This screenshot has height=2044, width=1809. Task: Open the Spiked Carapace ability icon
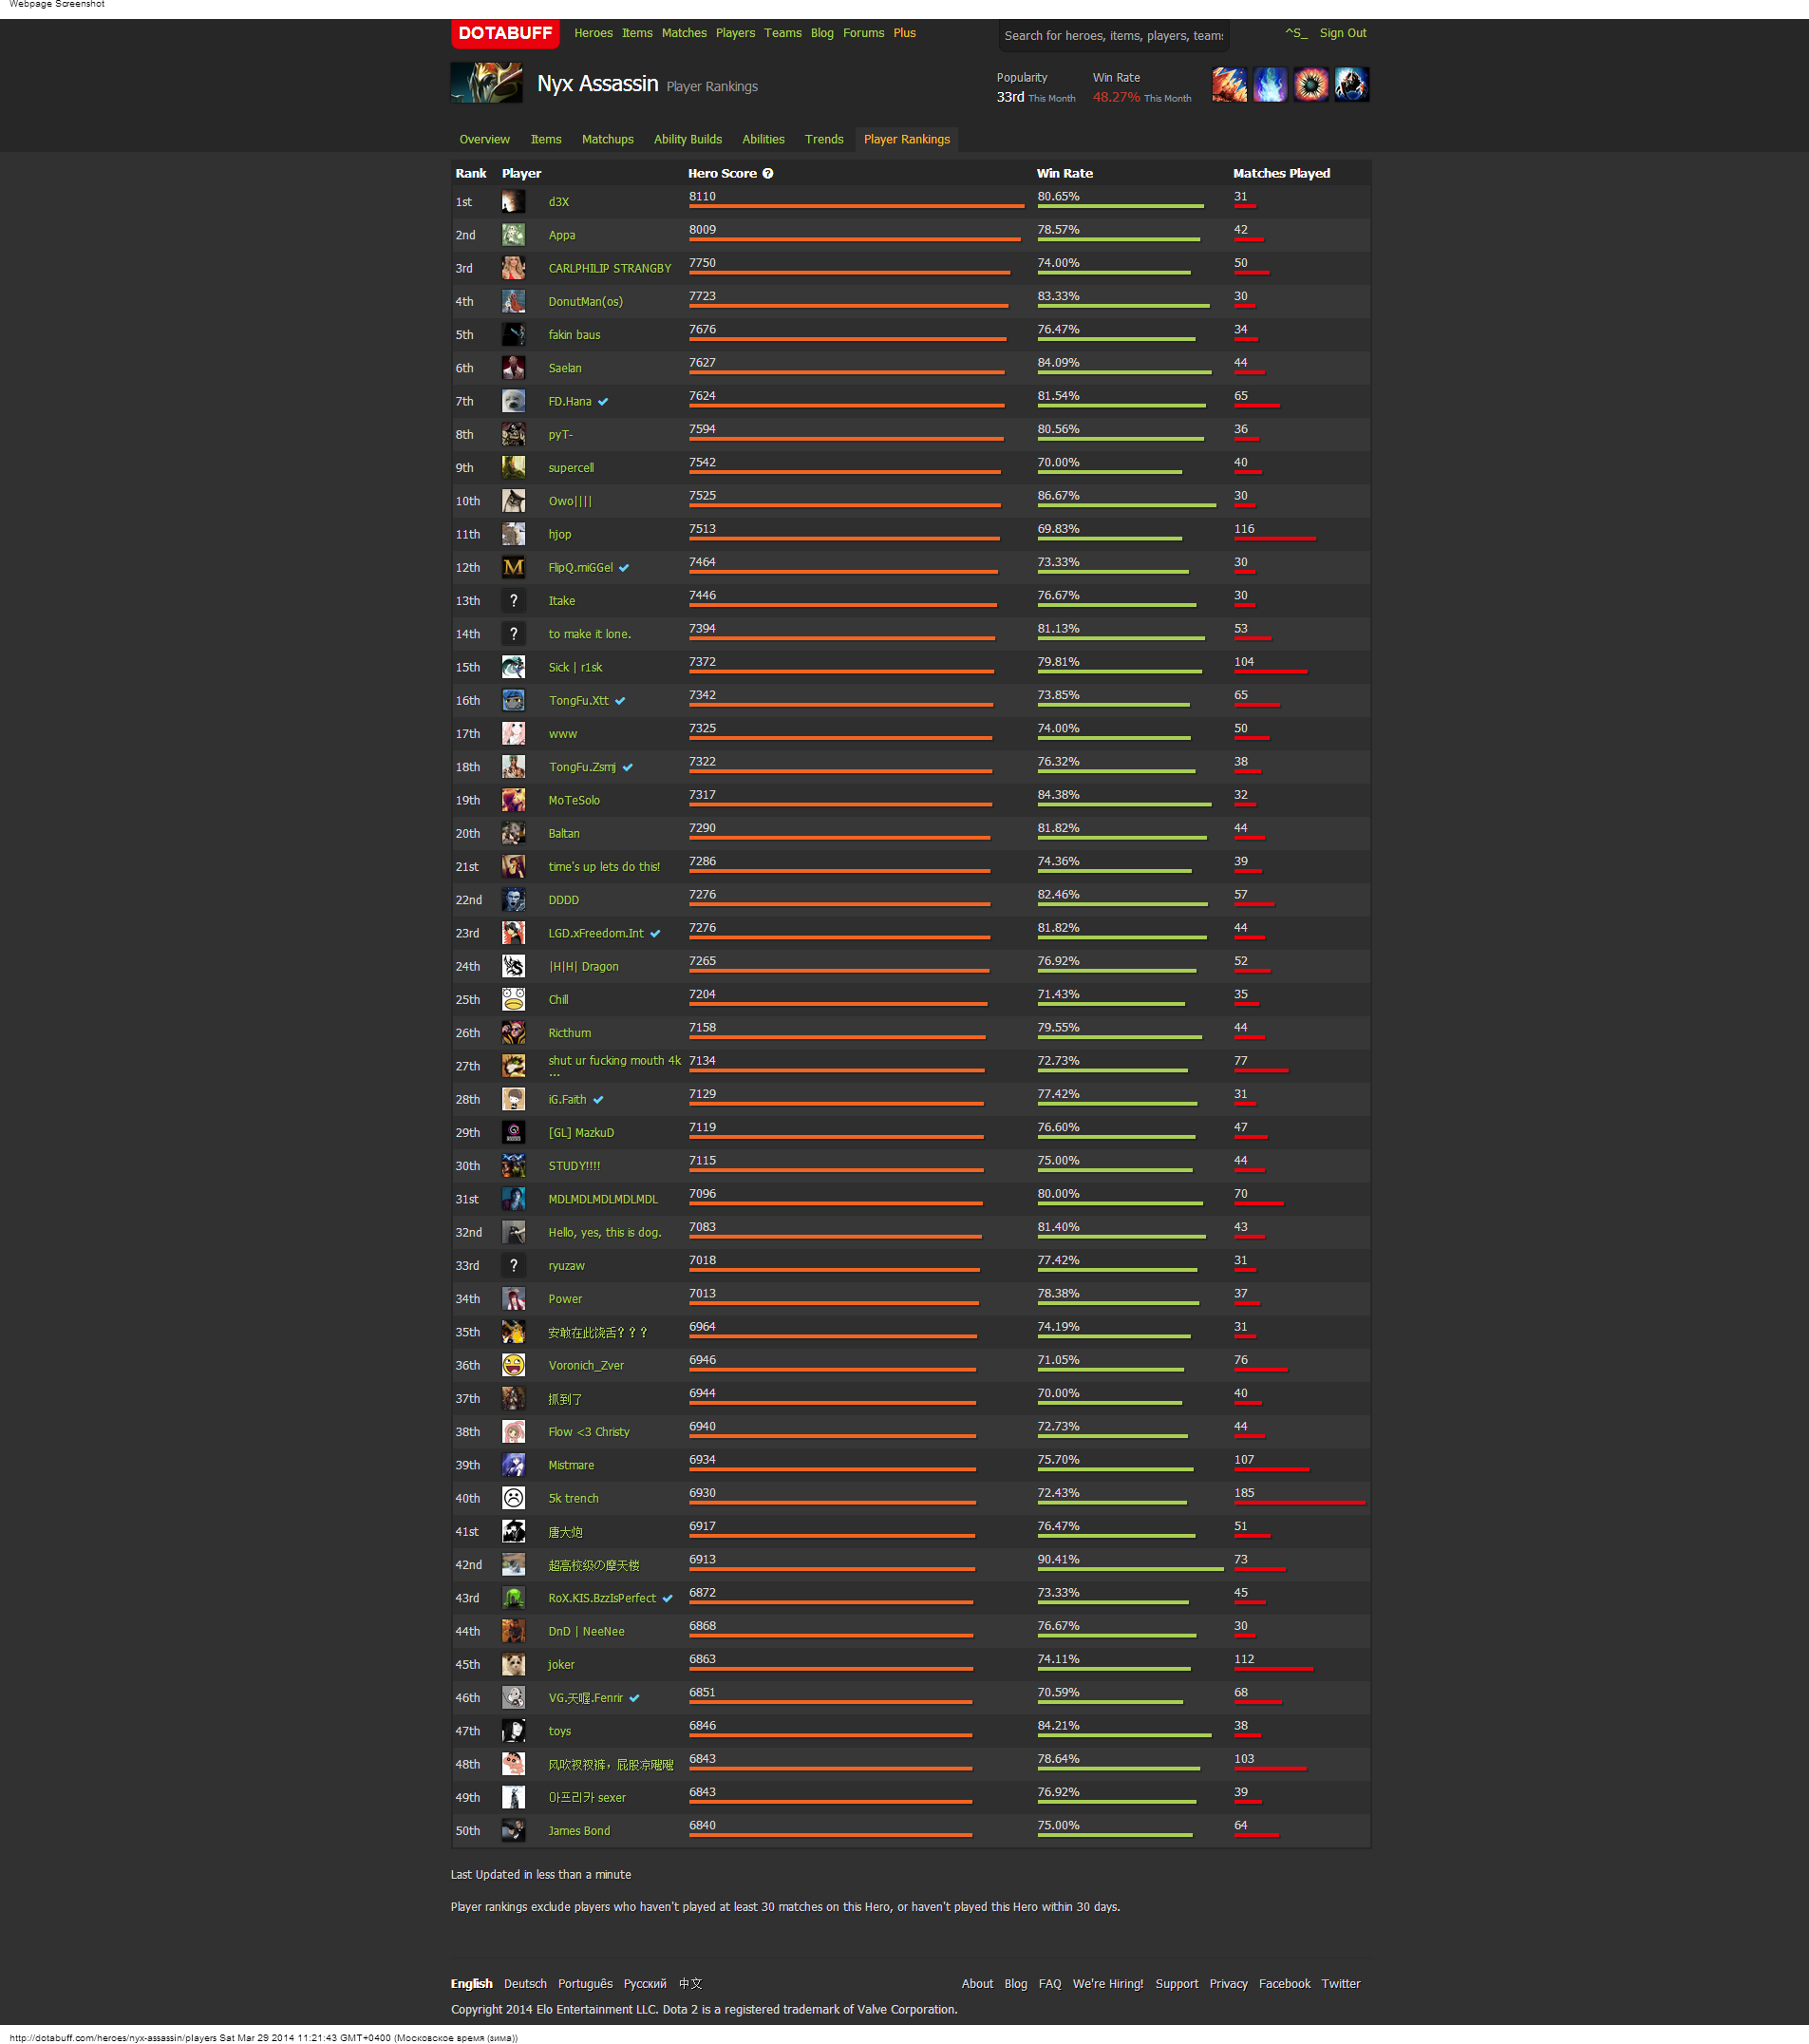[1311, 85]
